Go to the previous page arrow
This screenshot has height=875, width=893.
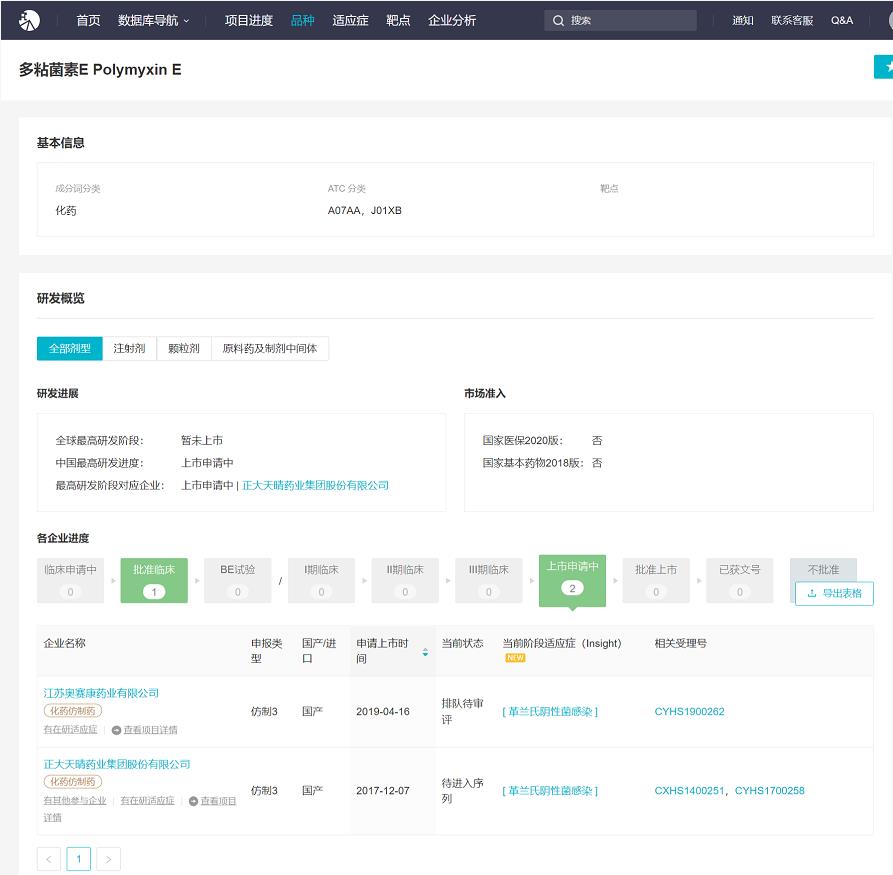[49, 858]
